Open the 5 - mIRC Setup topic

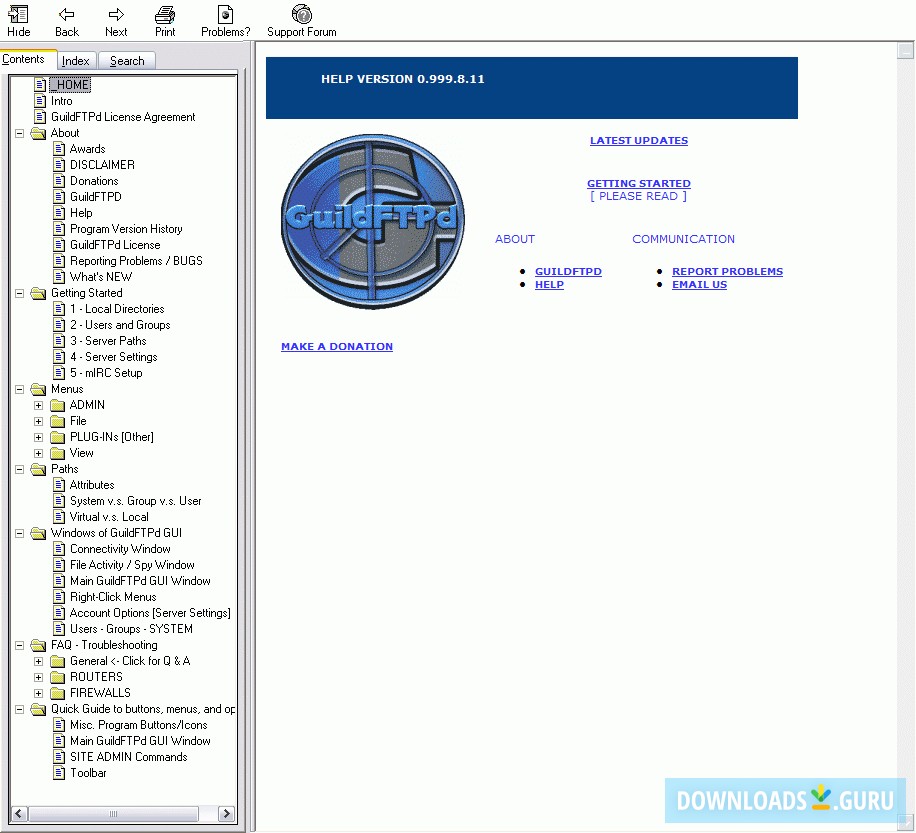pos(105,373)
